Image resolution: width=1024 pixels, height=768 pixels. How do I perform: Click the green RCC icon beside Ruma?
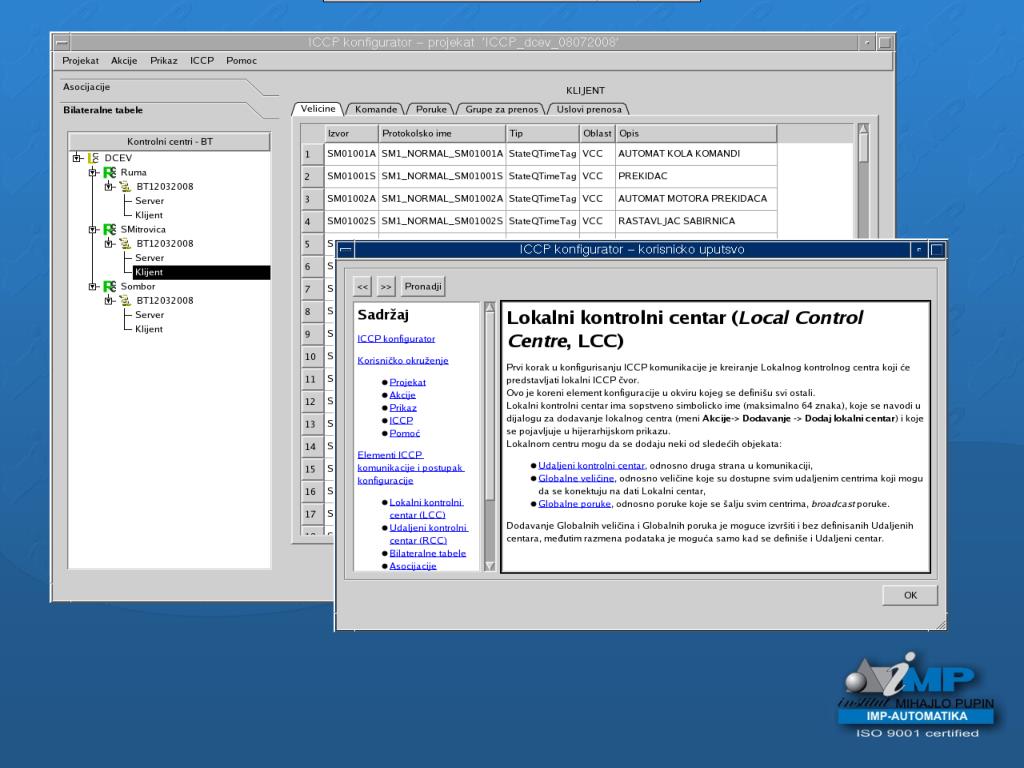(x=109, y=172)
